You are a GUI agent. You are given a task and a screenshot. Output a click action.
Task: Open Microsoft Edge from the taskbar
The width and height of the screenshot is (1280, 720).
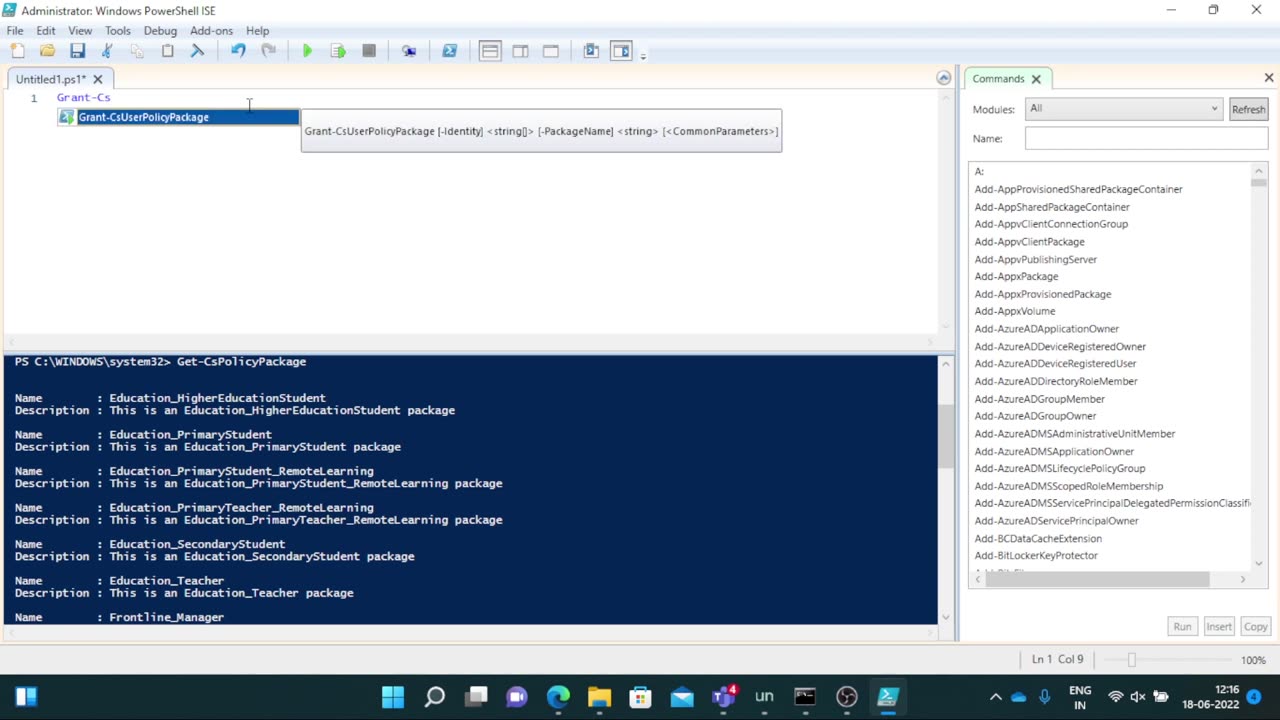[558, 697]
